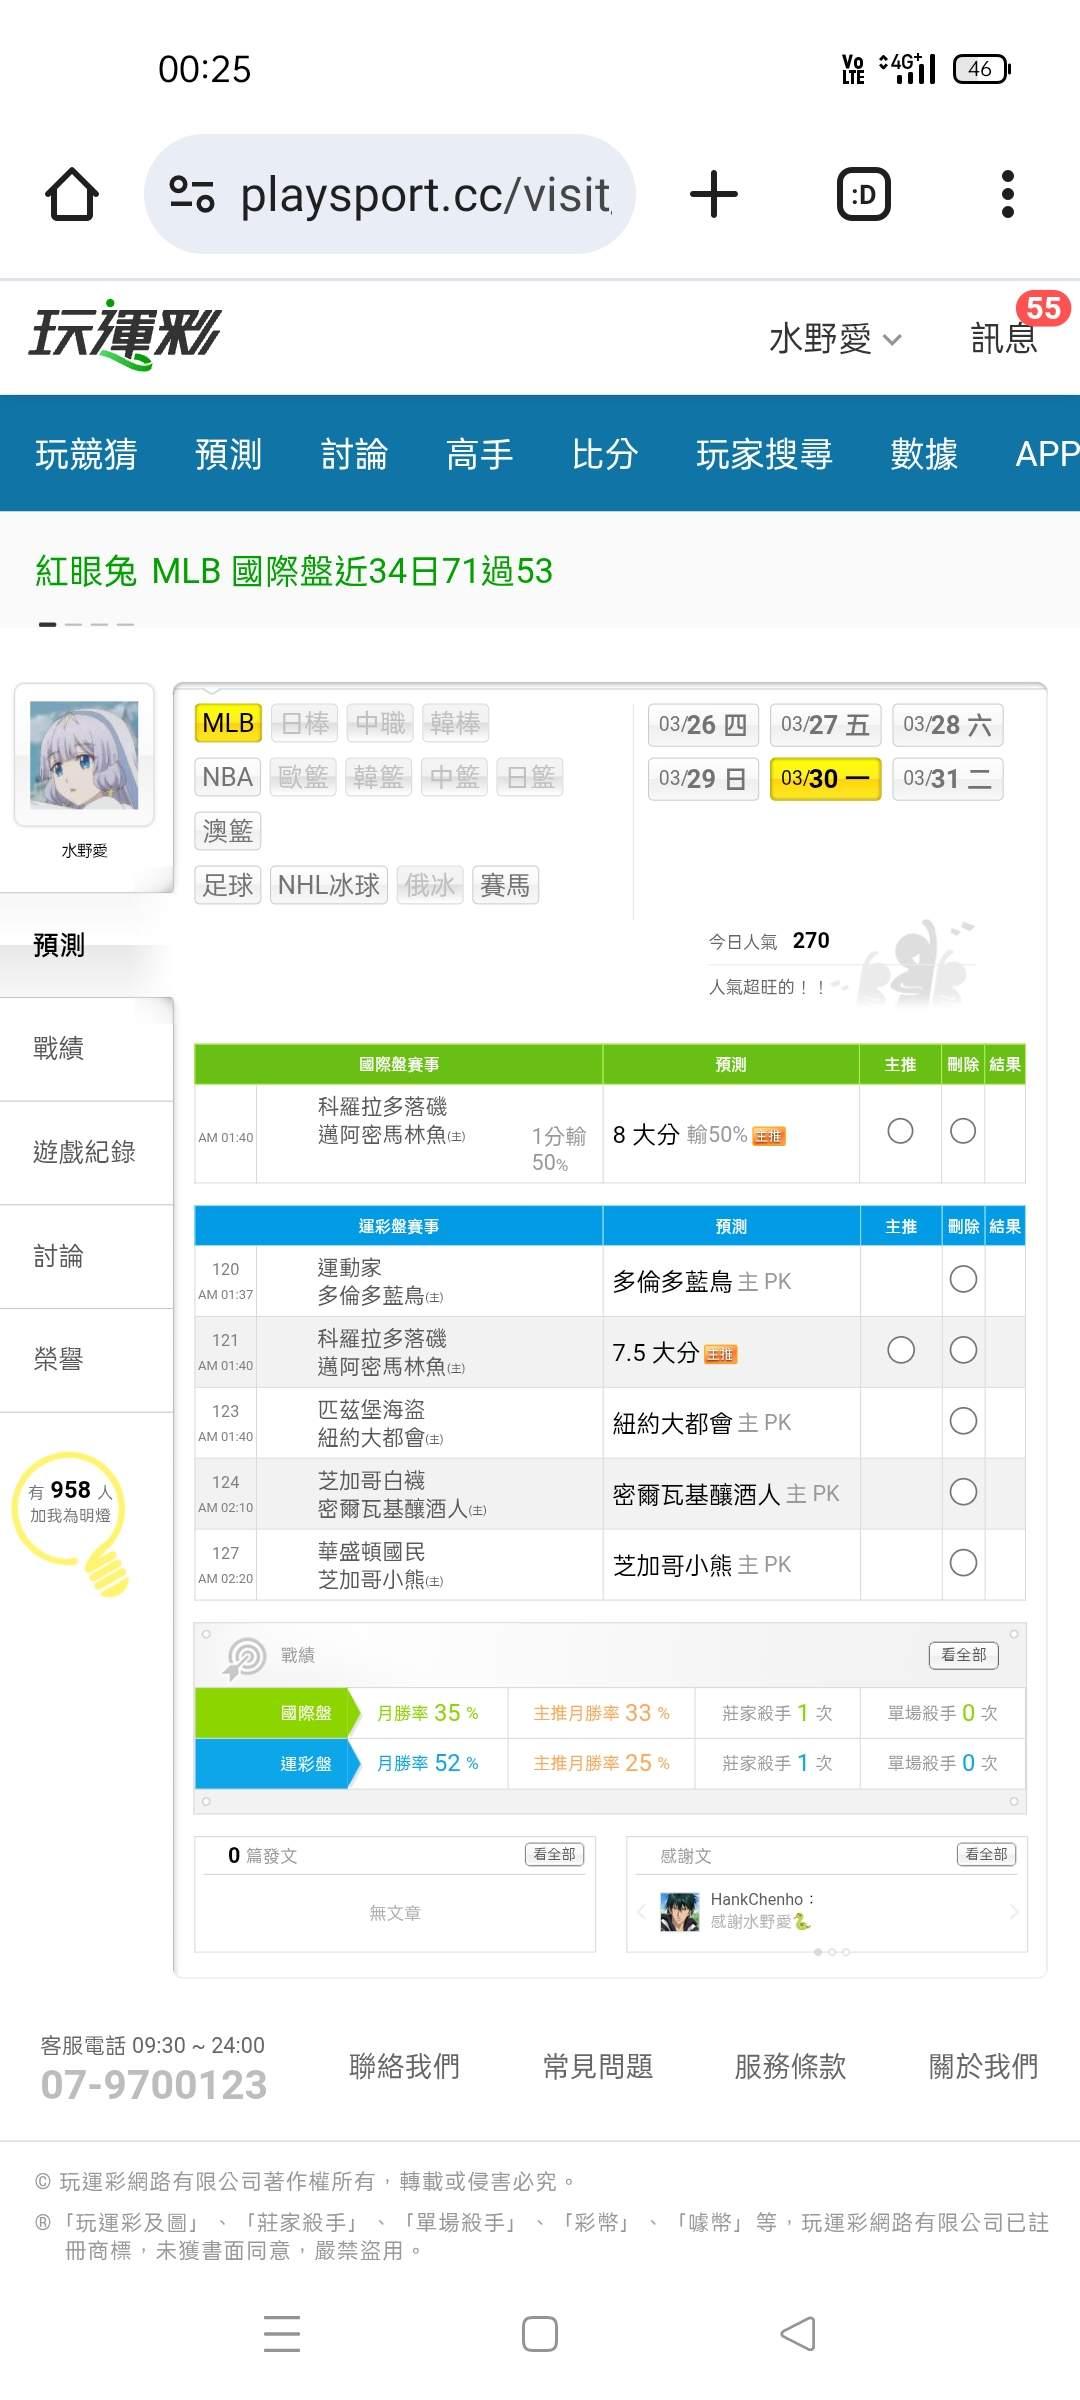Viewport: 1080px width, 2400px height.
Task: Show next thank-you message with right chevron
Action: (1013, 1912)
